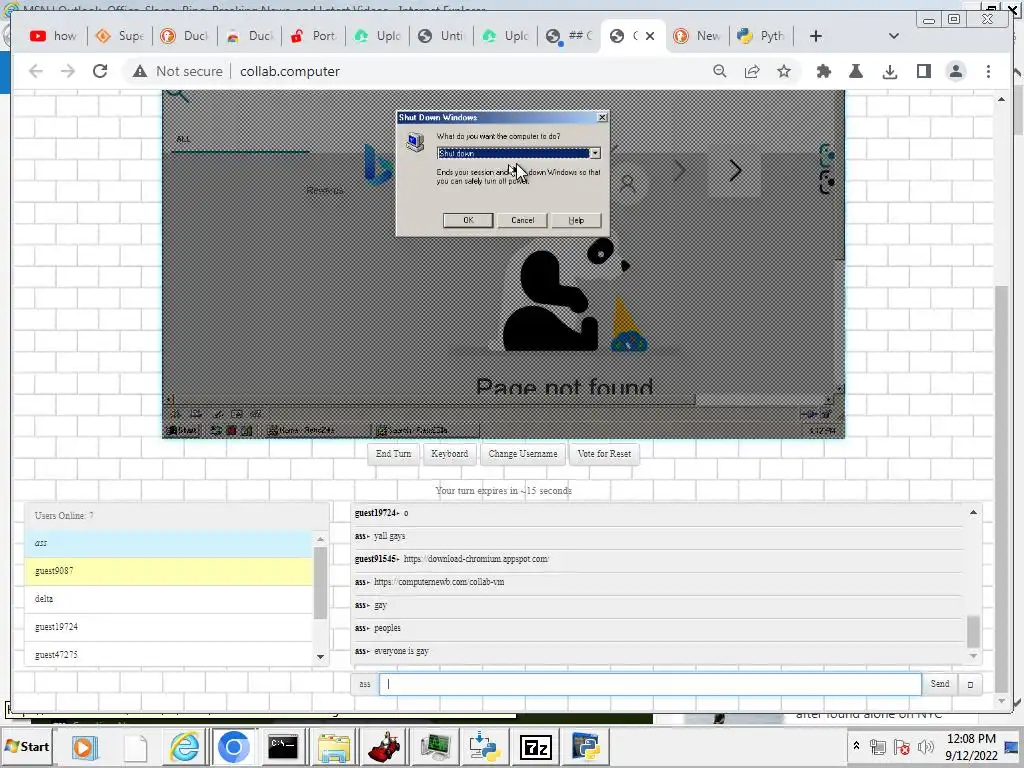This screenshot has height=768, width=1024.
Task: Open Internet Explorer from taskbar
Action: click(x=184, y=747)
